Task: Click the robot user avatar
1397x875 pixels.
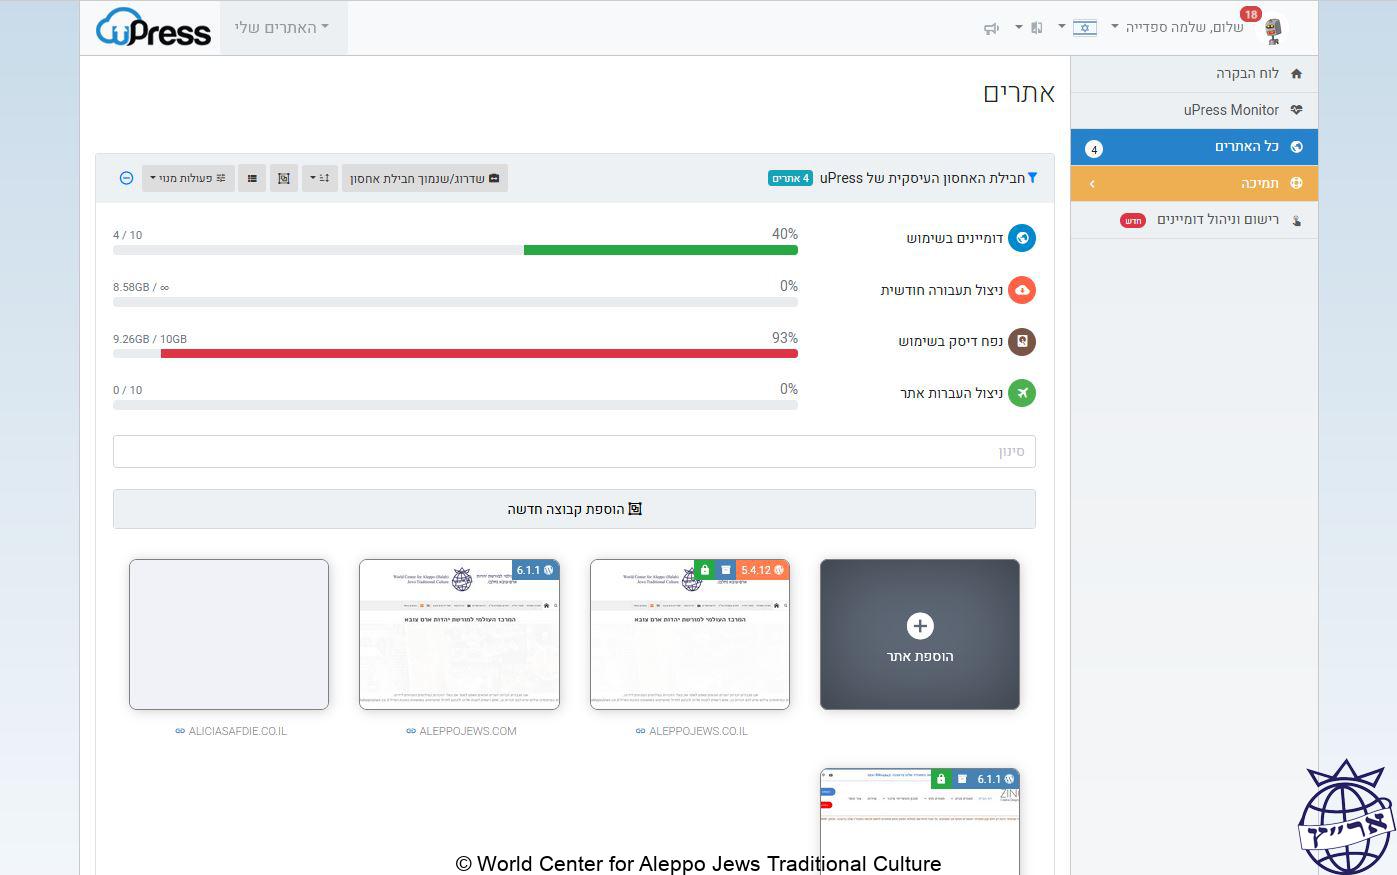Action: pyautogui.click(x=1272, y=30)
